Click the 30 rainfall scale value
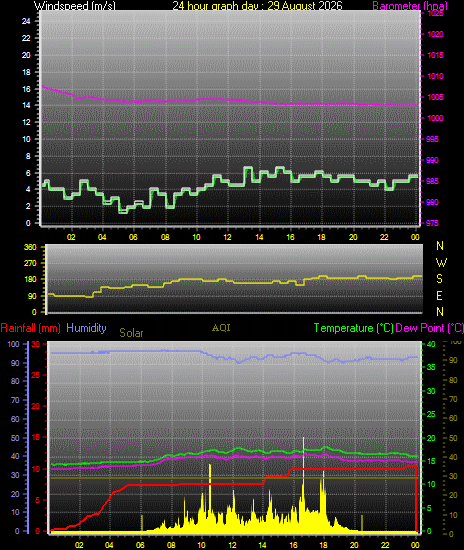Viewport: 464px width, 550px height. point(36,344)
